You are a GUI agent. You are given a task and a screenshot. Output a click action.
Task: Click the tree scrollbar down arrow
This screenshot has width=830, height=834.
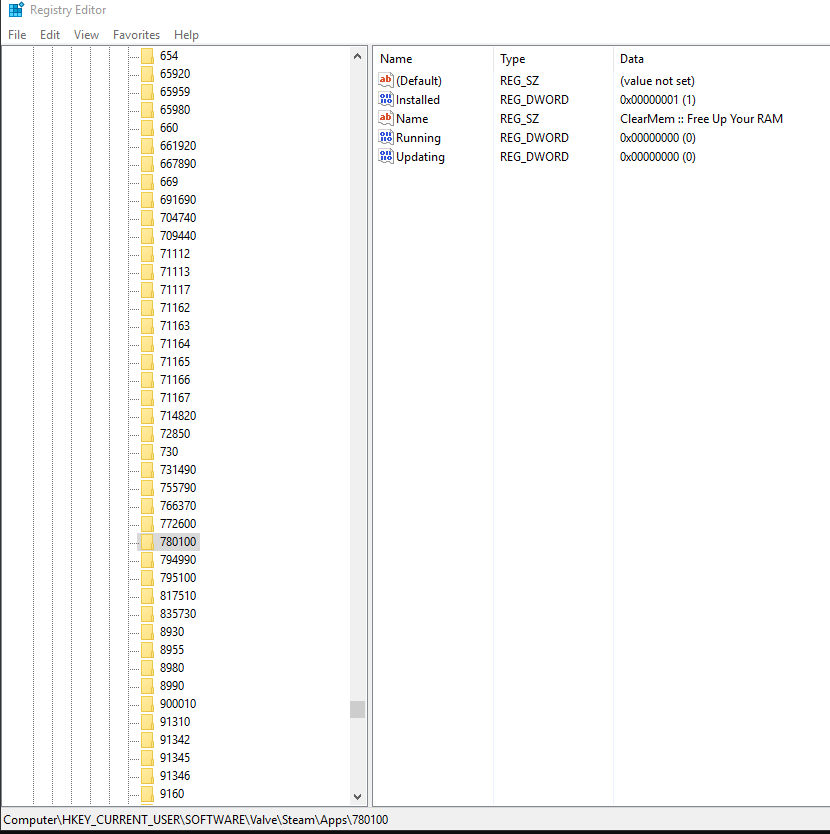click(x=358, y=796)
